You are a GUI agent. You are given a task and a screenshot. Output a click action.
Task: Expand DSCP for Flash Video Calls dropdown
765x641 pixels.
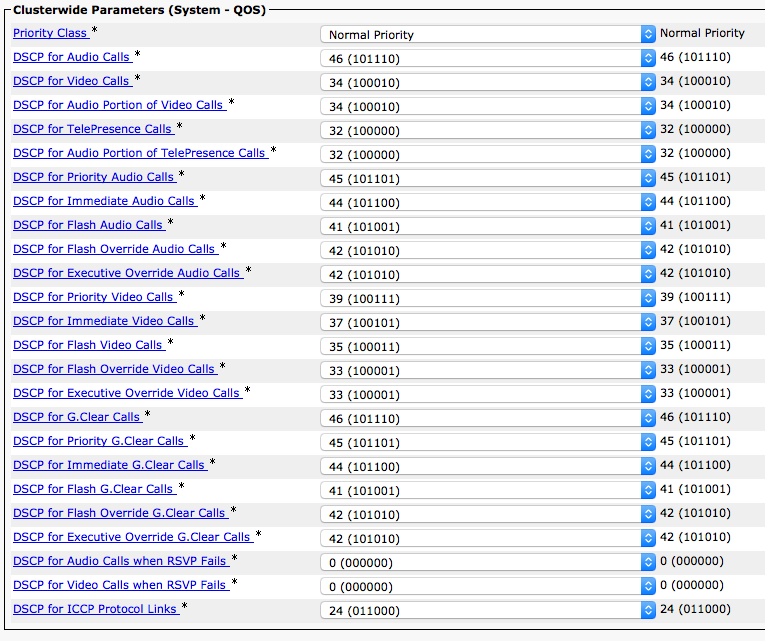click(488, 346)
